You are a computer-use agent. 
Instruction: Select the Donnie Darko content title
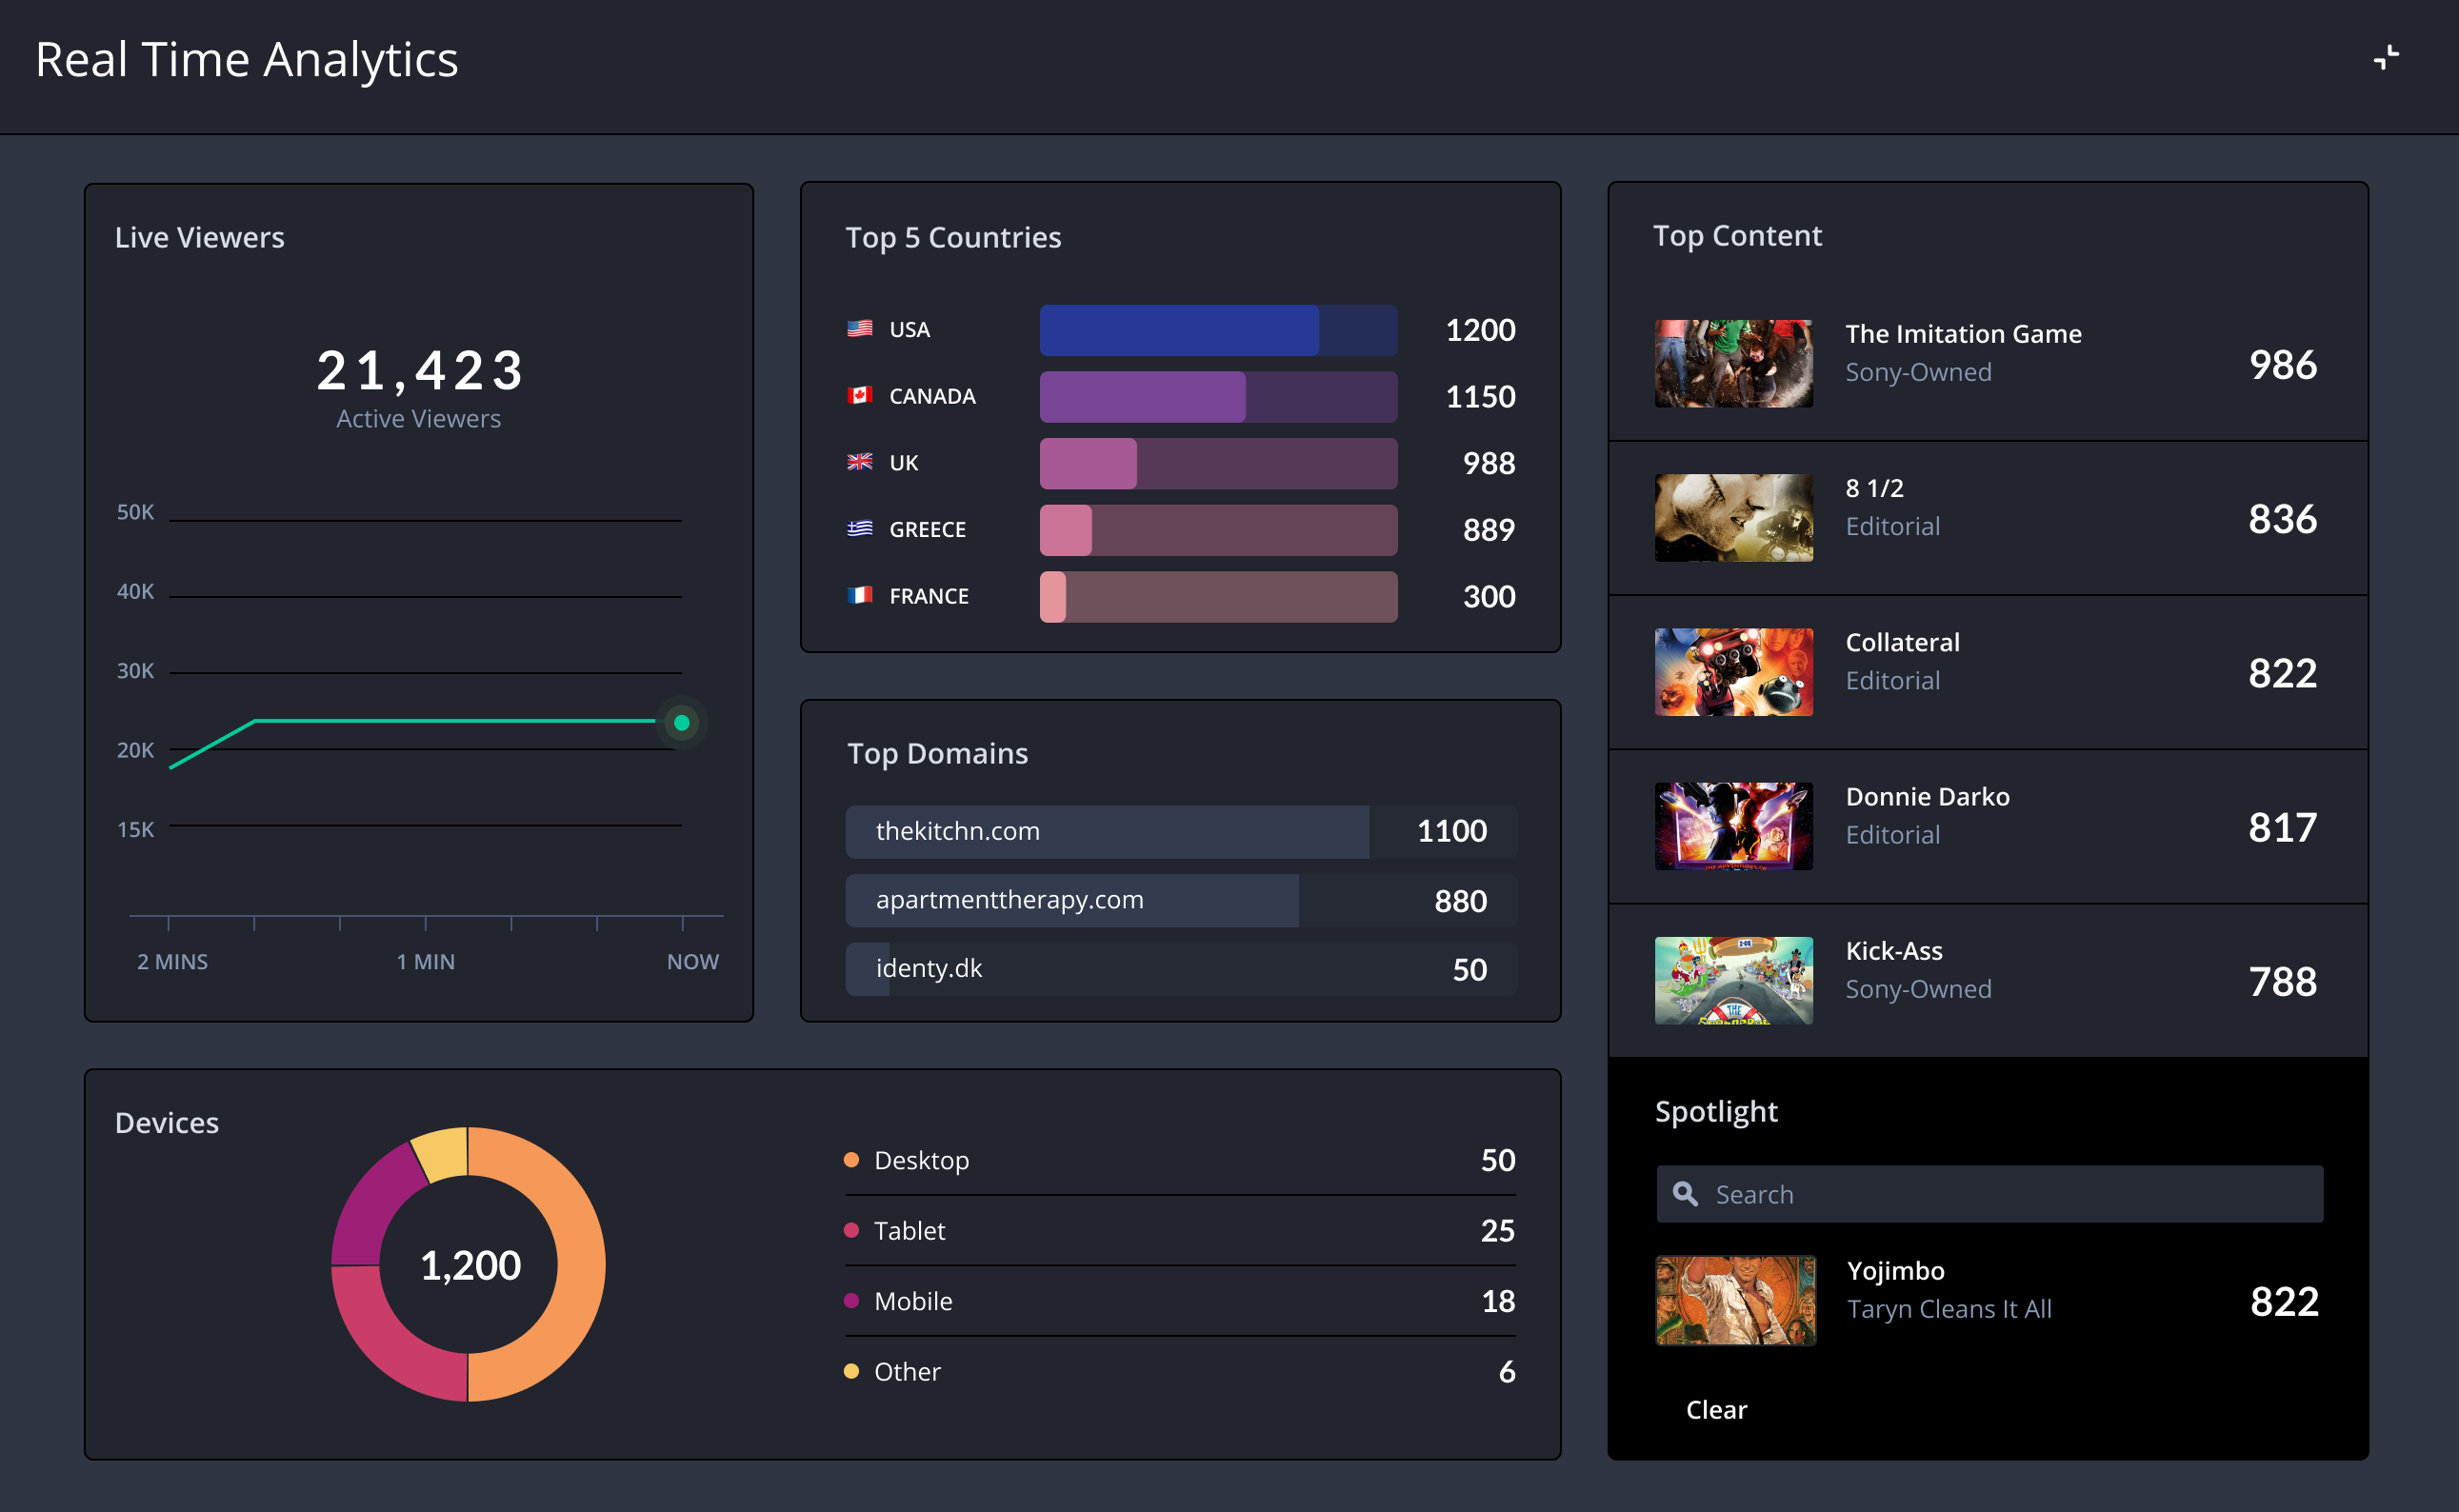tap(1927, 797)
